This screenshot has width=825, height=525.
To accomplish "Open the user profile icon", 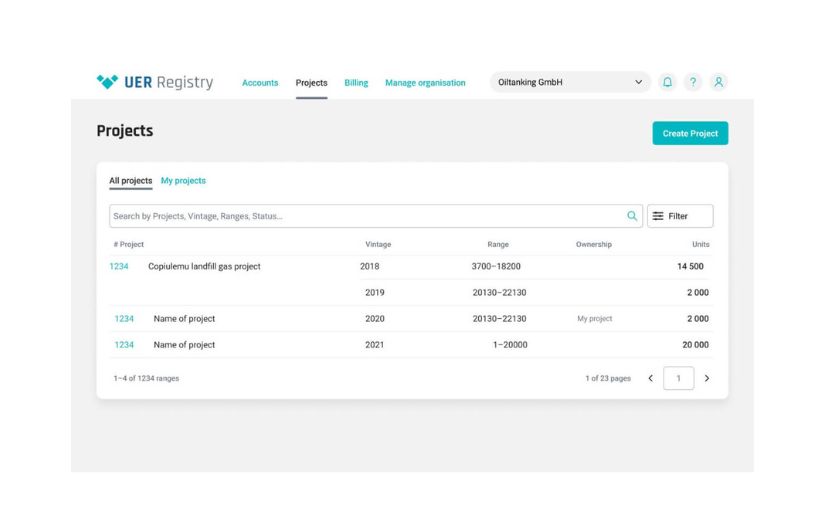I will tap(718, 82).
